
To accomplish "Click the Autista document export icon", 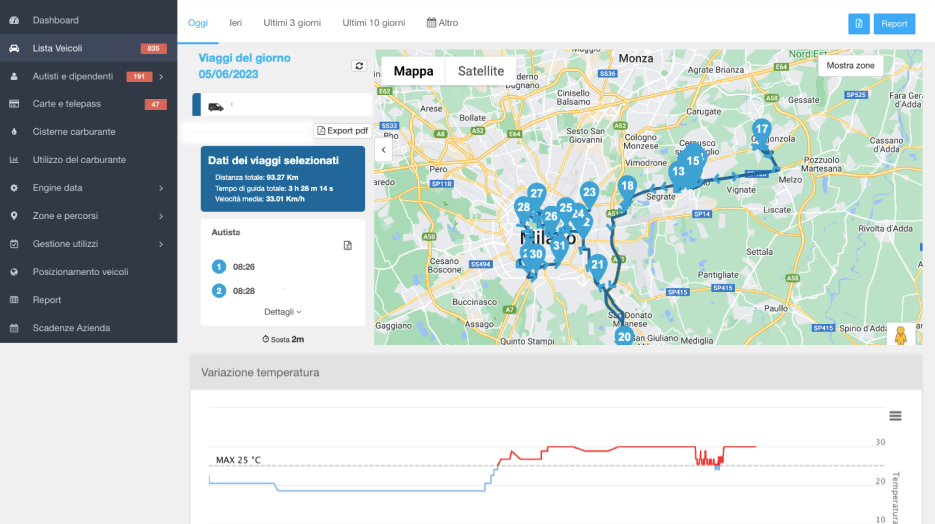I will [348, 246].
